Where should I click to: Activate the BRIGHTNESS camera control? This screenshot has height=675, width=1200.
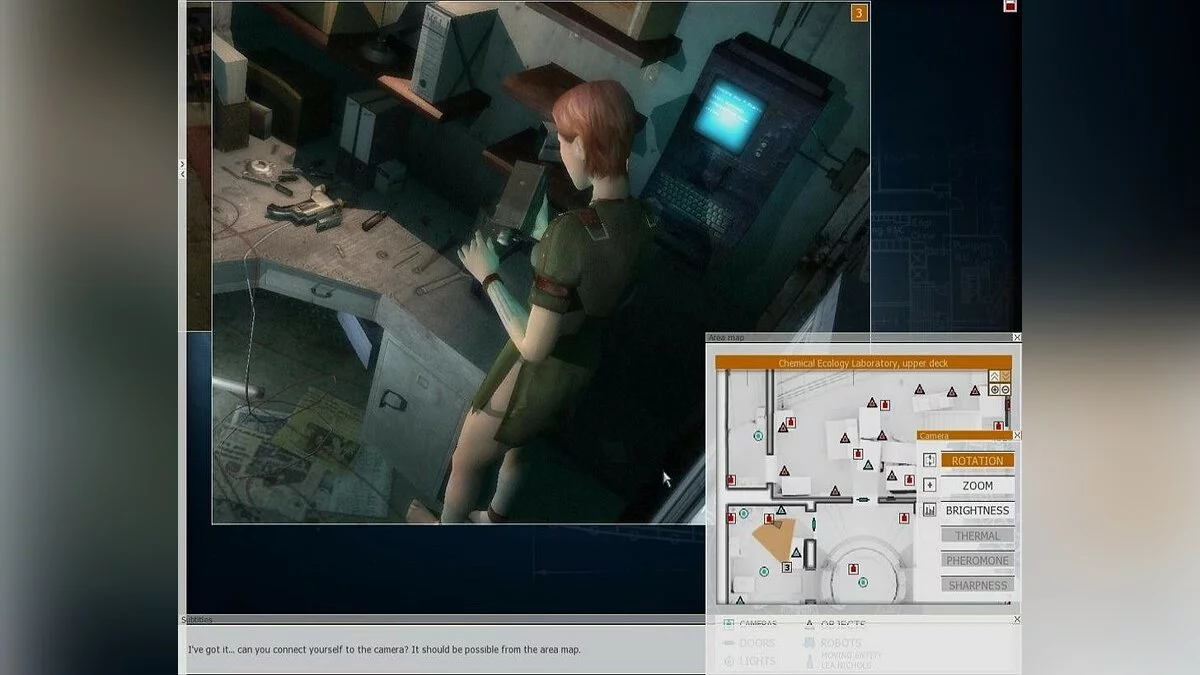pyautogui.click(x=977, y=510)
